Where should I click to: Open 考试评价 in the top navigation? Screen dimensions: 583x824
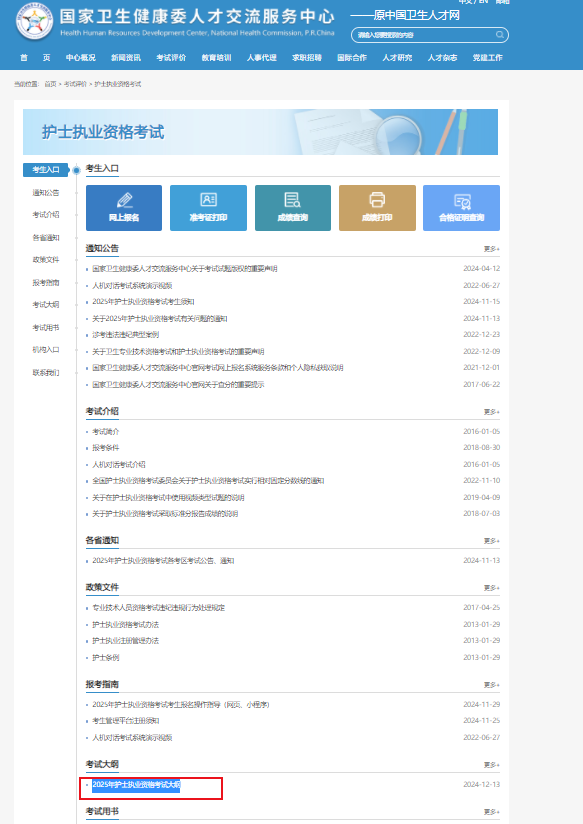click(x=171, y=58)
